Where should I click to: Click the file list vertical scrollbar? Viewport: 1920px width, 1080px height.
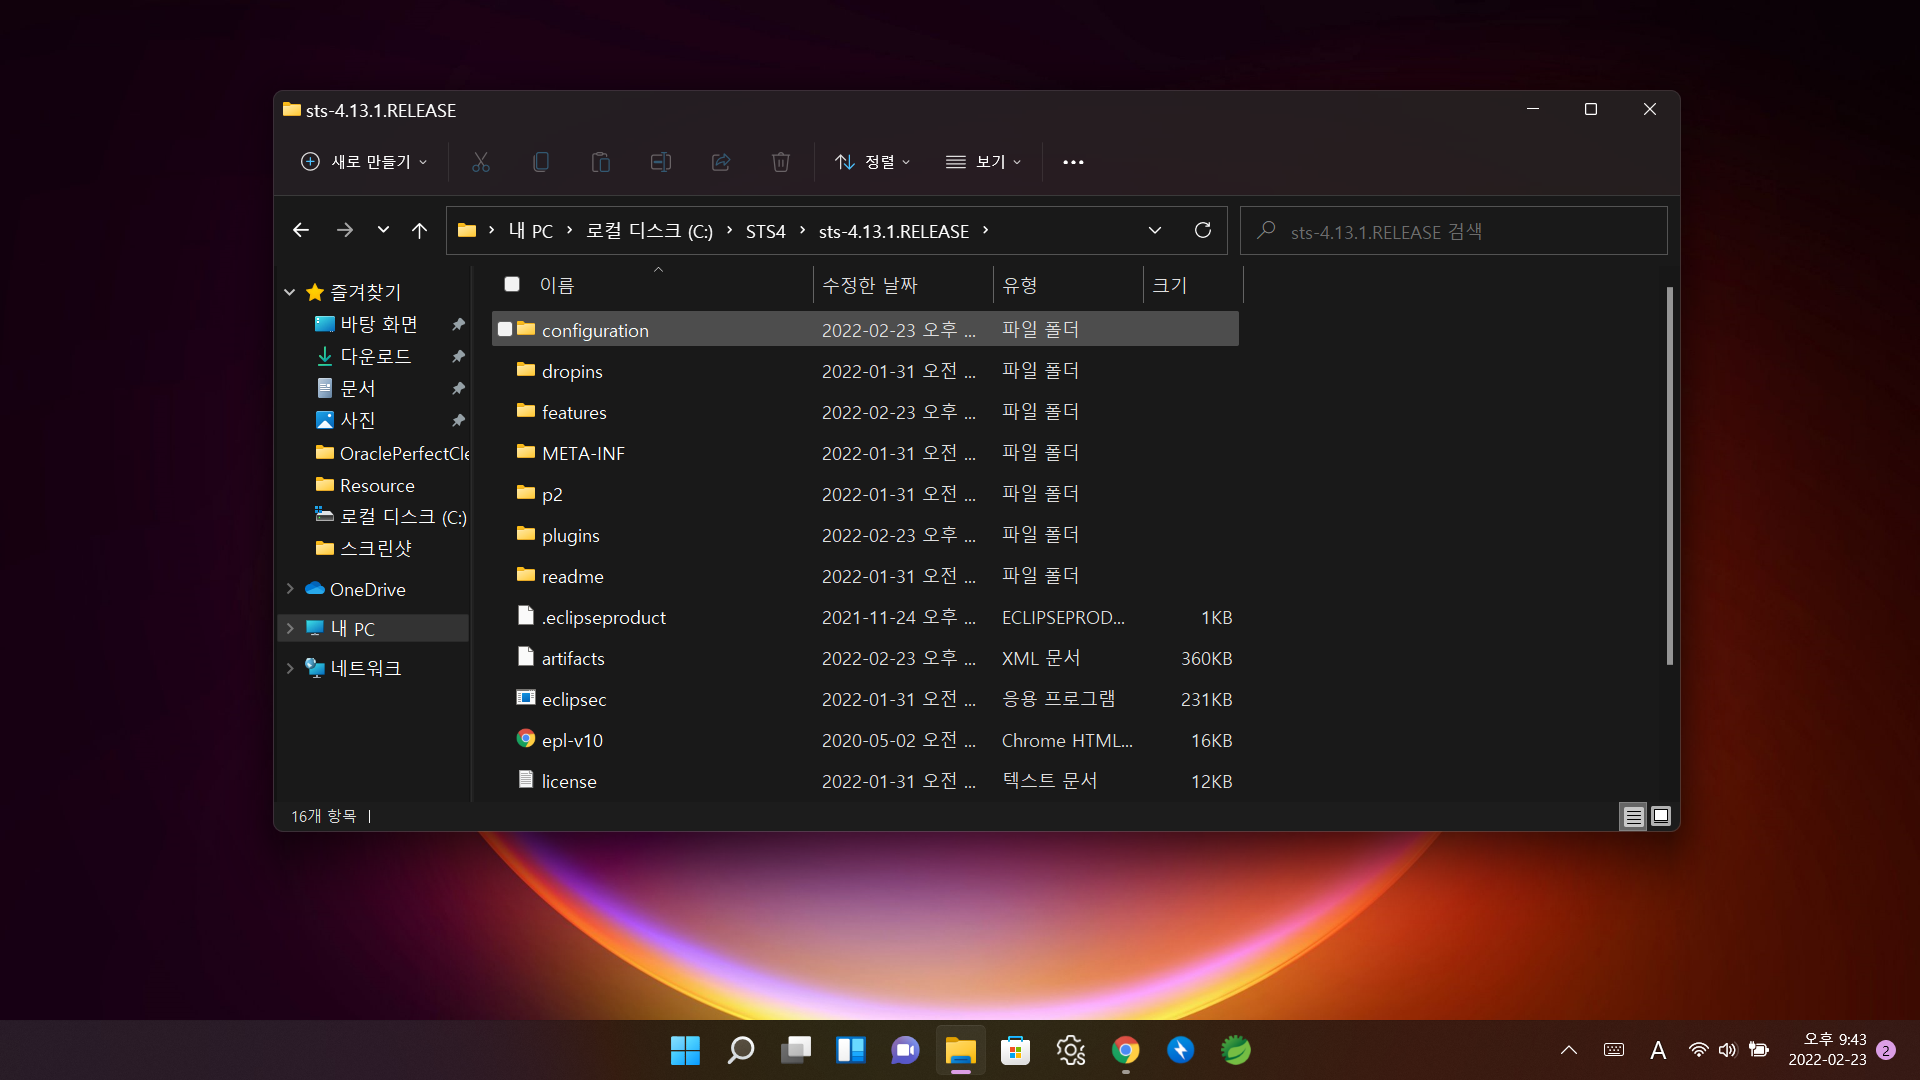pos(1669,475)
